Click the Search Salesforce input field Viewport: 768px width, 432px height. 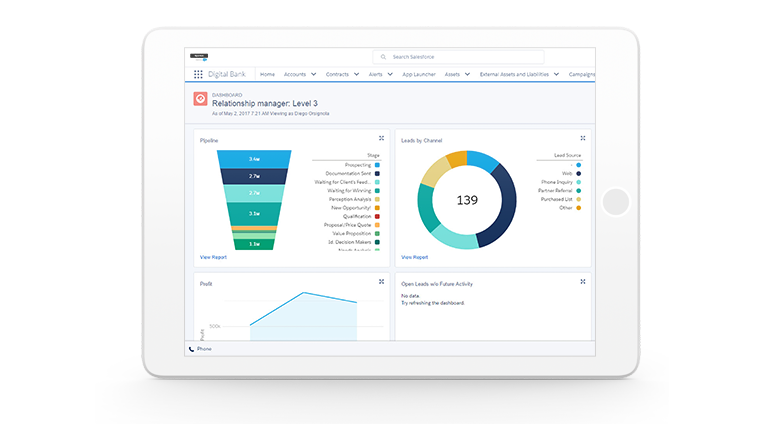(x=460, y=58)
